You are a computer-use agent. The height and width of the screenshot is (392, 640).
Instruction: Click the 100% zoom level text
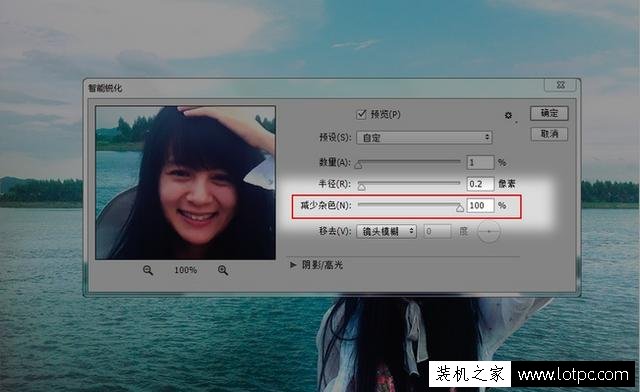tap(185, 270)
